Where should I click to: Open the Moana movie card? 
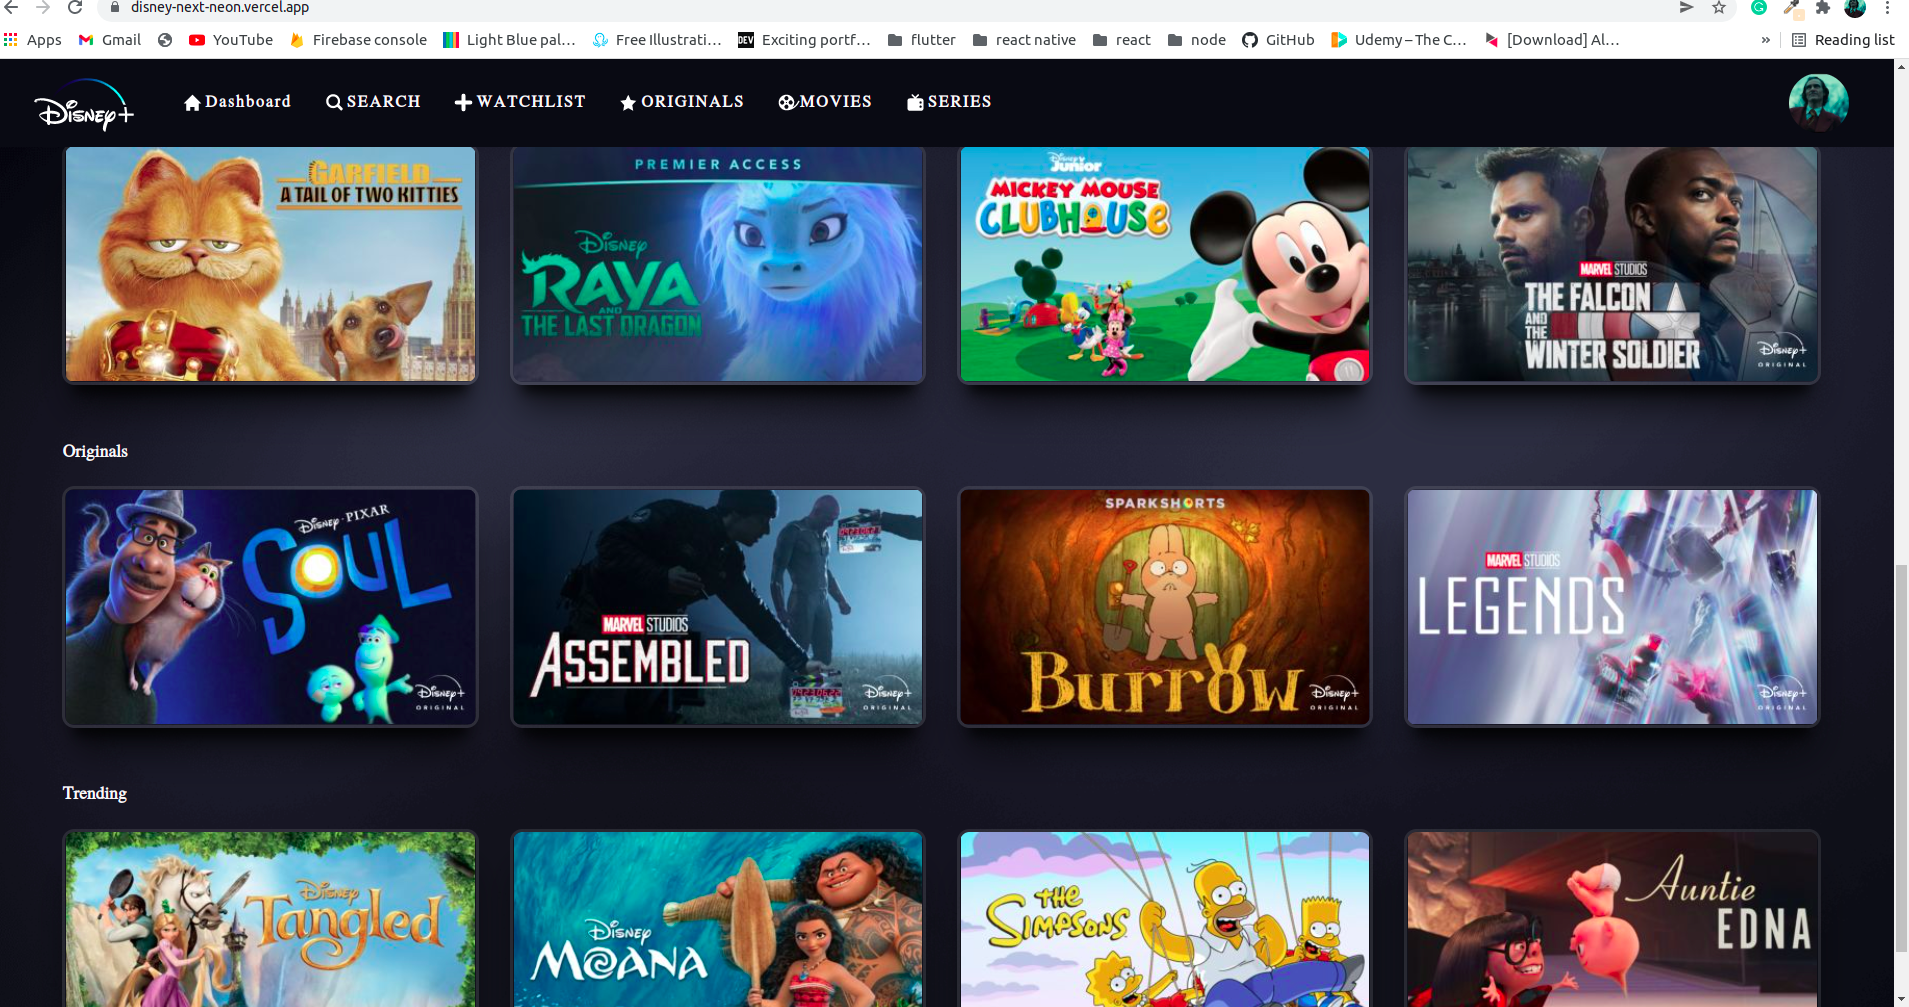point(718,918)
